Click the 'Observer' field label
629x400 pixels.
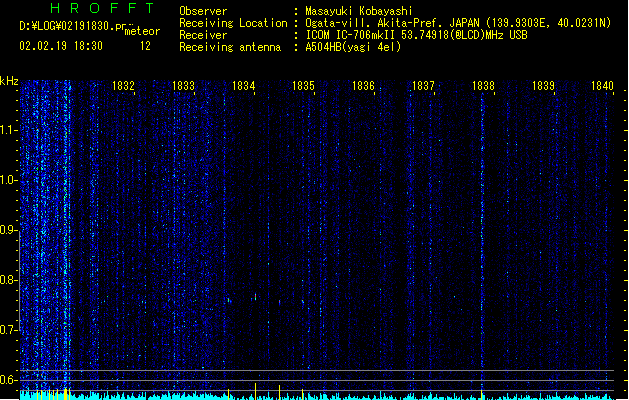click(x=203, y=11)
